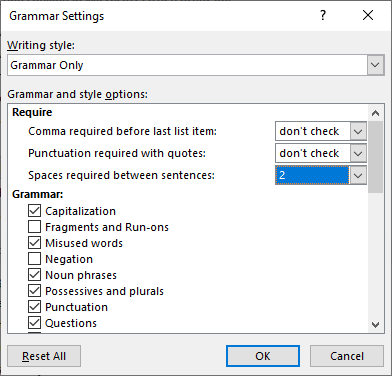The width and height of the screenshot is (392, 376).
Task: Click the Reset All button
Action: pyautogui.click(x=44, y=356)
